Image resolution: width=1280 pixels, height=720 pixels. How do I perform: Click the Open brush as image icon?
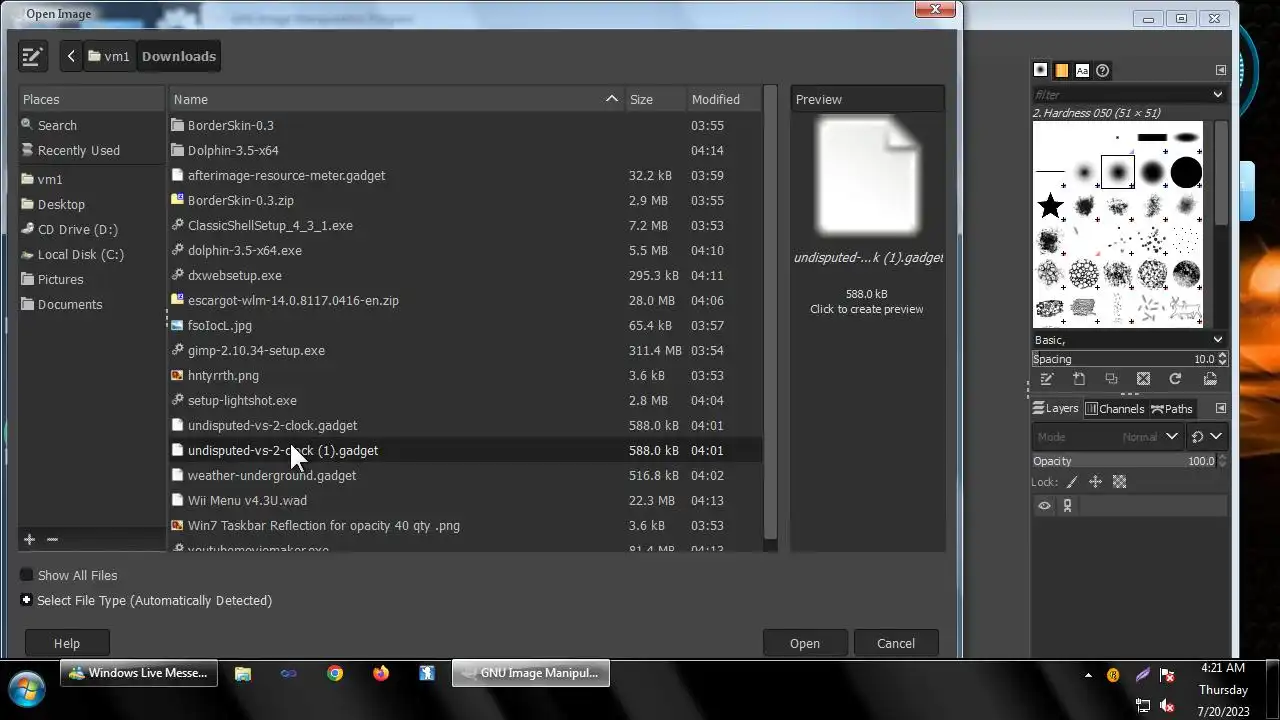tap(1210, 379)
